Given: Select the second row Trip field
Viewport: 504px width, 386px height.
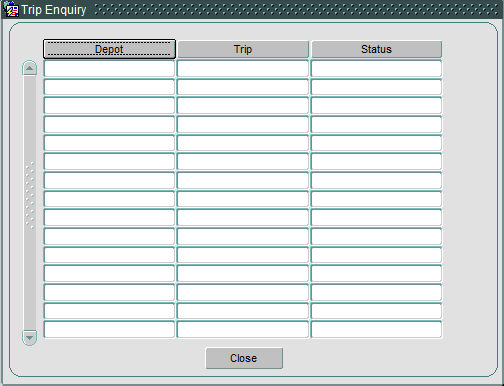Looking at the screenshot, I should coord(243,87).
